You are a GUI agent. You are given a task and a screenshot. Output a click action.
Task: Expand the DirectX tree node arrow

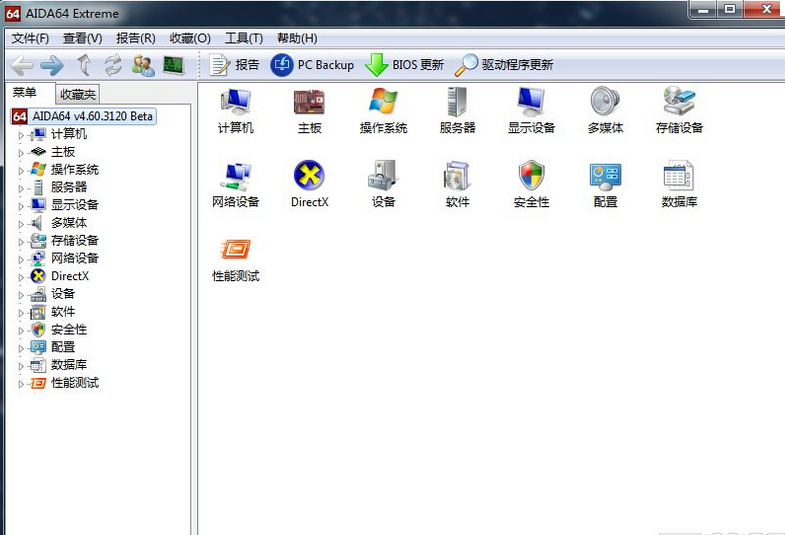(21, 277)
